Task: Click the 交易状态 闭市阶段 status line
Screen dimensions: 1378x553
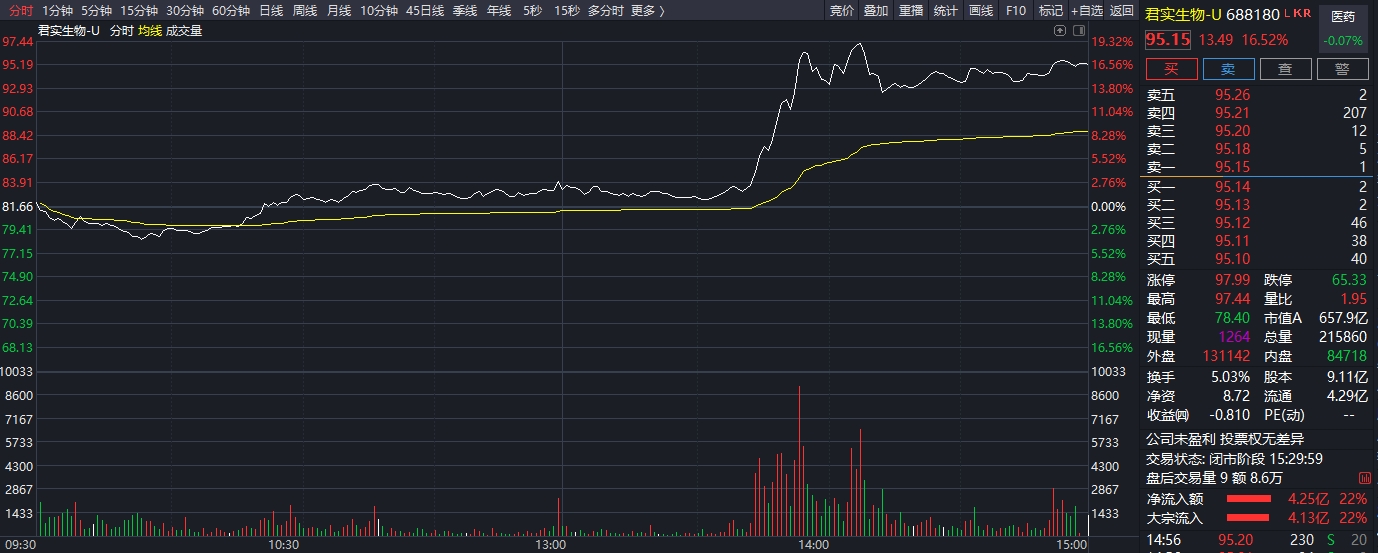Action: [x=1235, y=458]
